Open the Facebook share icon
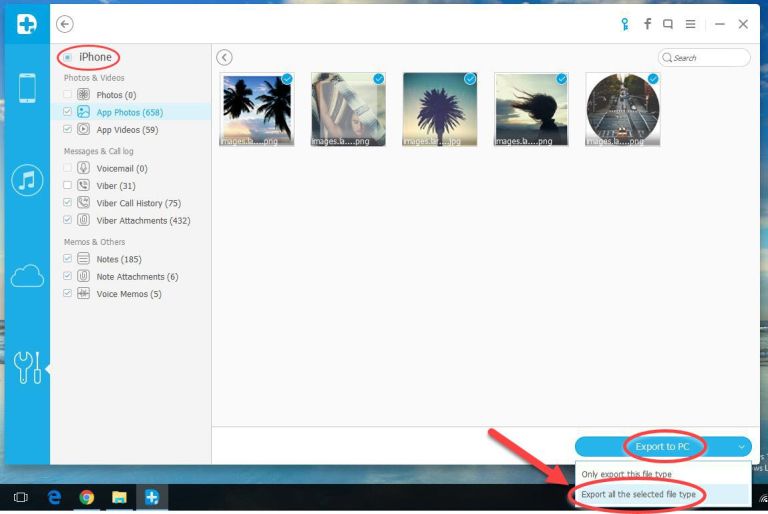Viewport: 768px width, 514px height. [x=648, y=24]
